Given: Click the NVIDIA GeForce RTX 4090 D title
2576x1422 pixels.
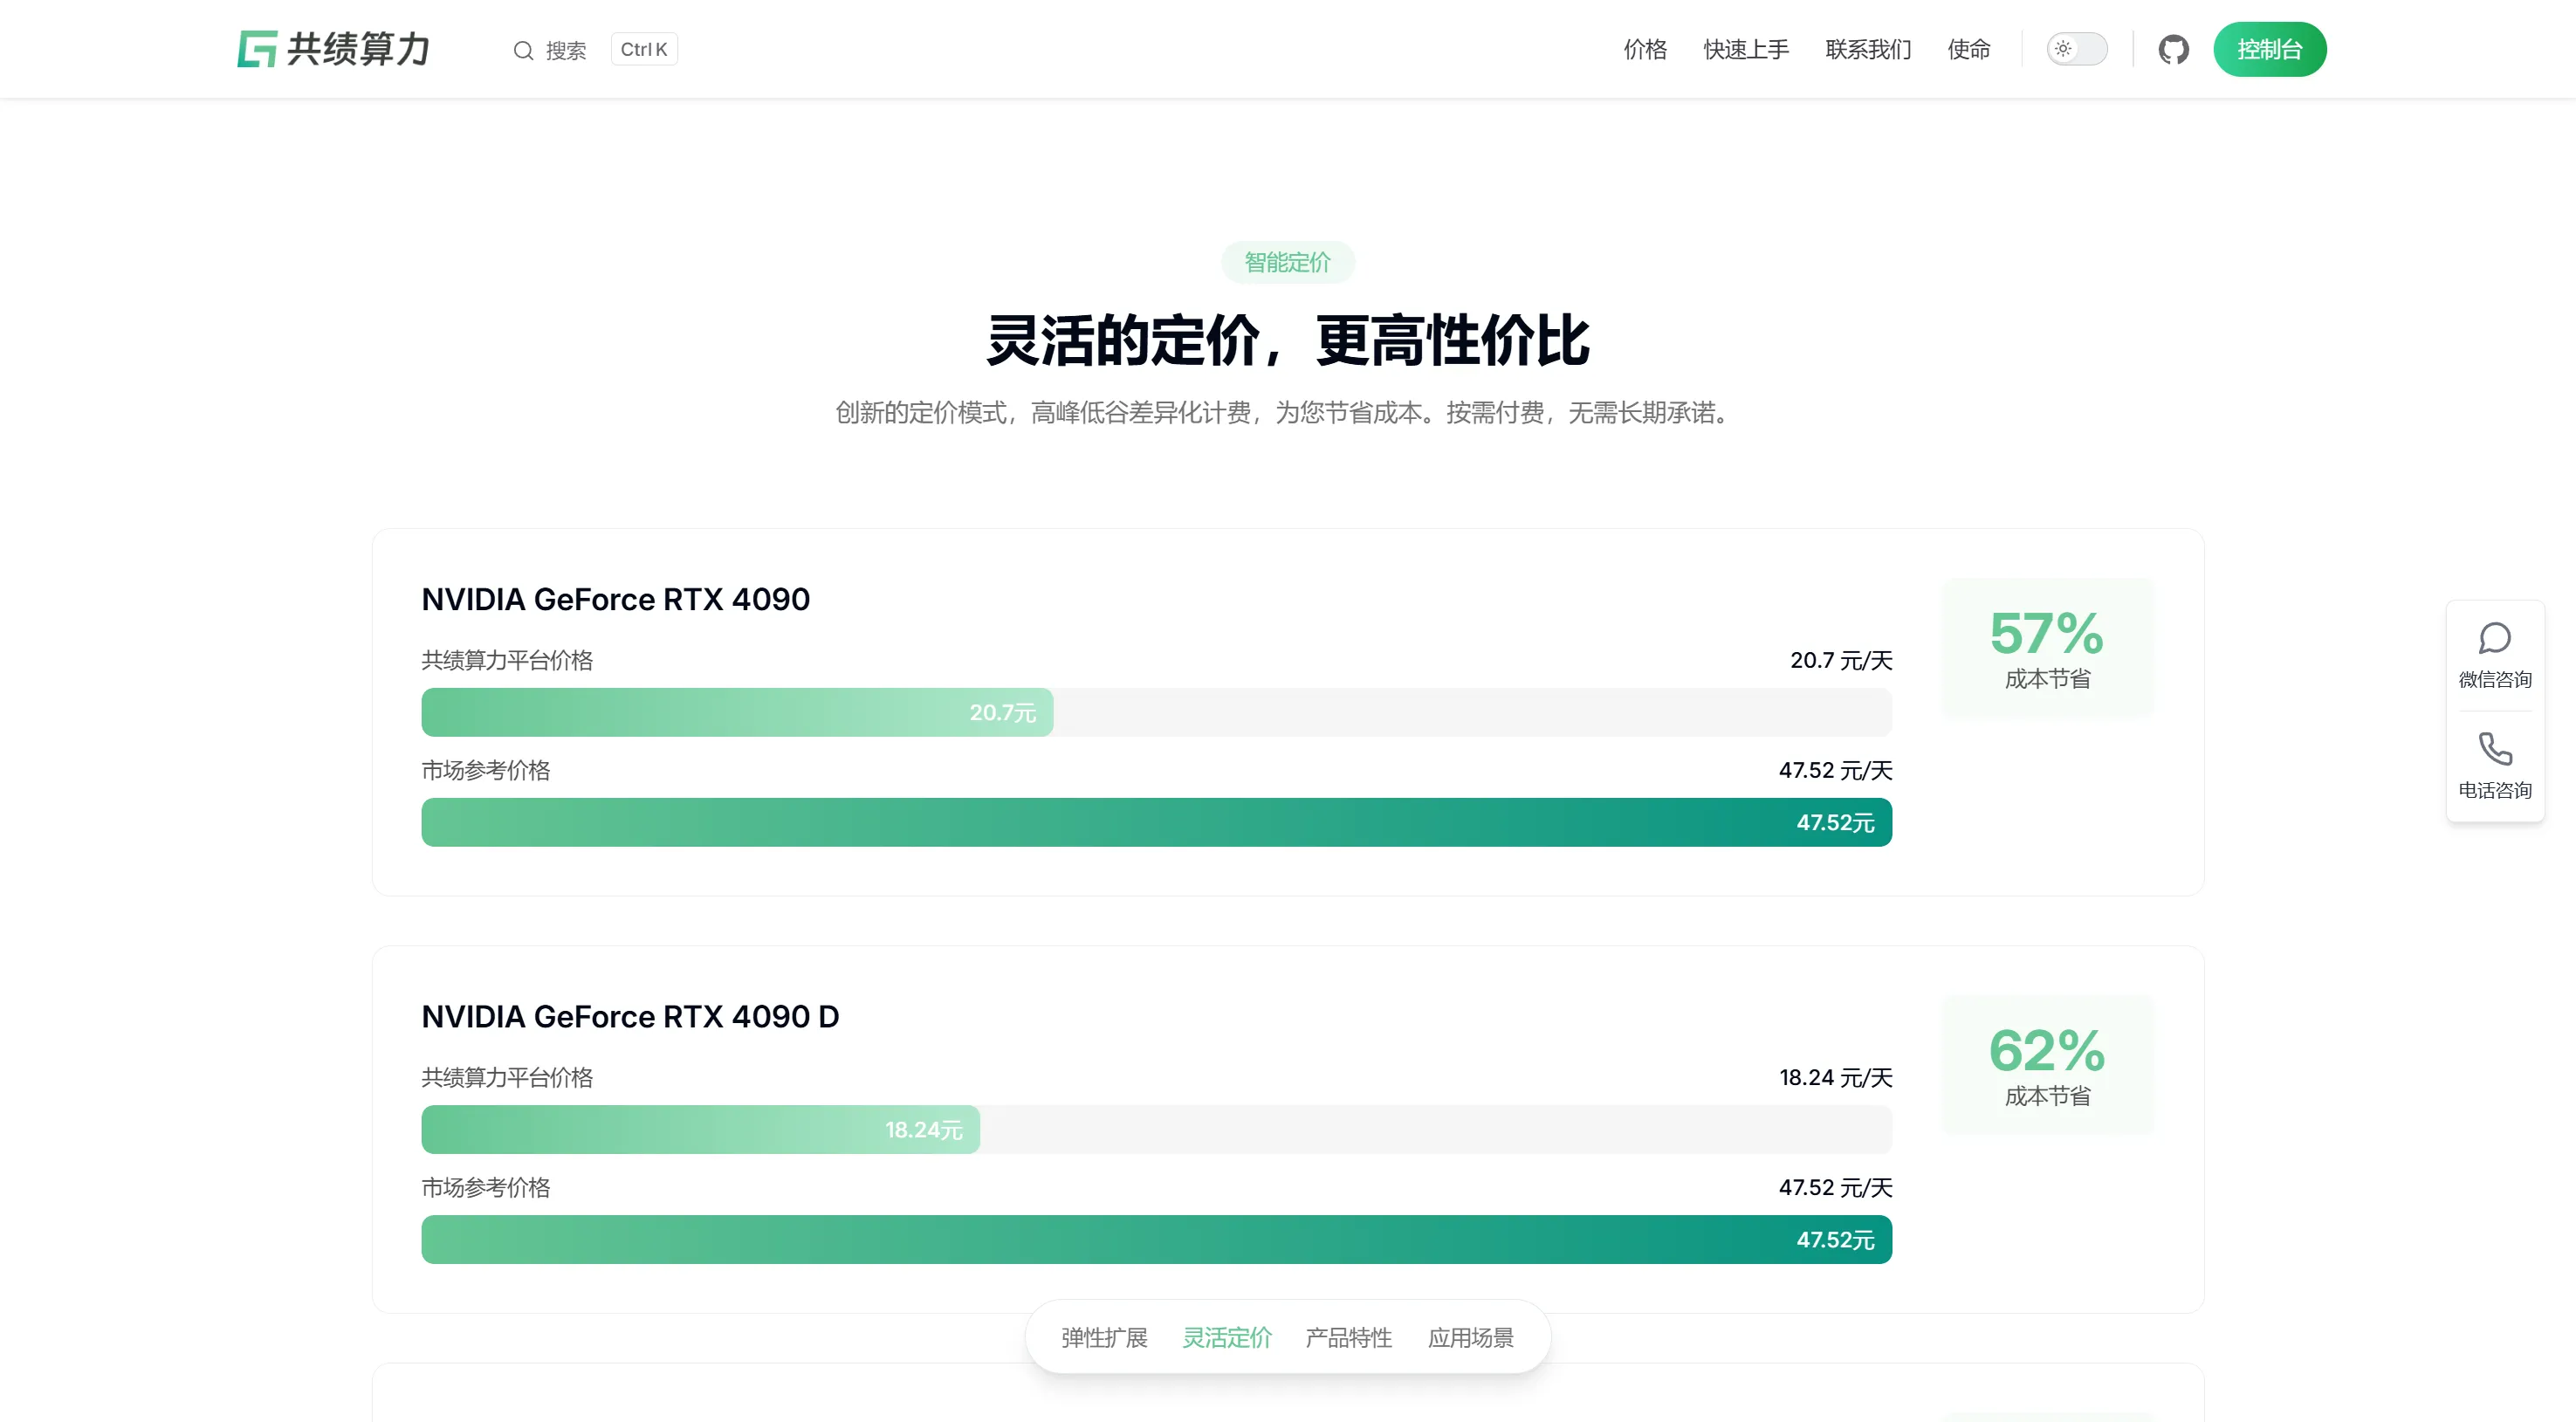Looking at the screenshot, I should [x=630, y=1016].
